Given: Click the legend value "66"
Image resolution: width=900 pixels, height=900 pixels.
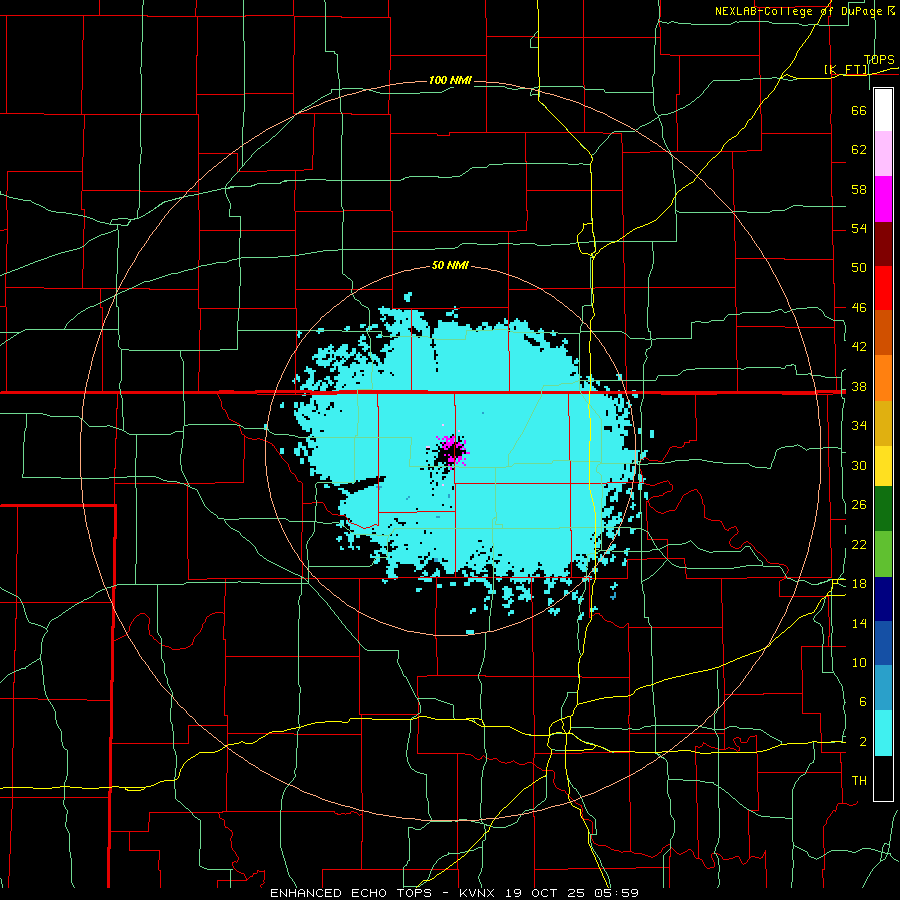Looking at the screenshot, I should 859,110.
